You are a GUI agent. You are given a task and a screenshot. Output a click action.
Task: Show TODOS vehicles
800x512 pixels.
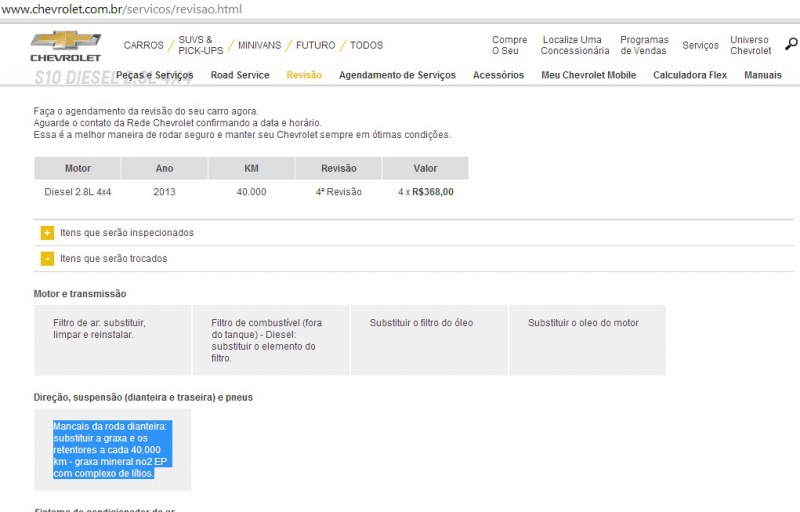[366, 45]
